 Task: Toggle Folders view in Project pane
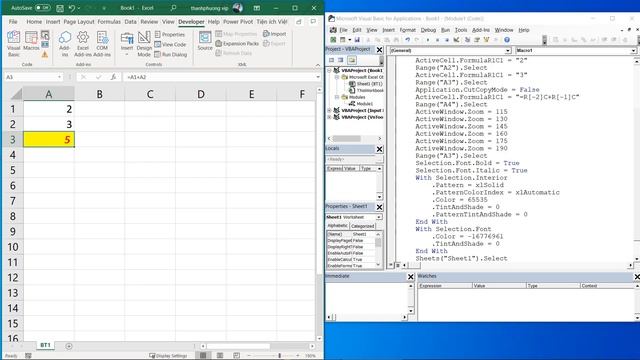(351, 60)
